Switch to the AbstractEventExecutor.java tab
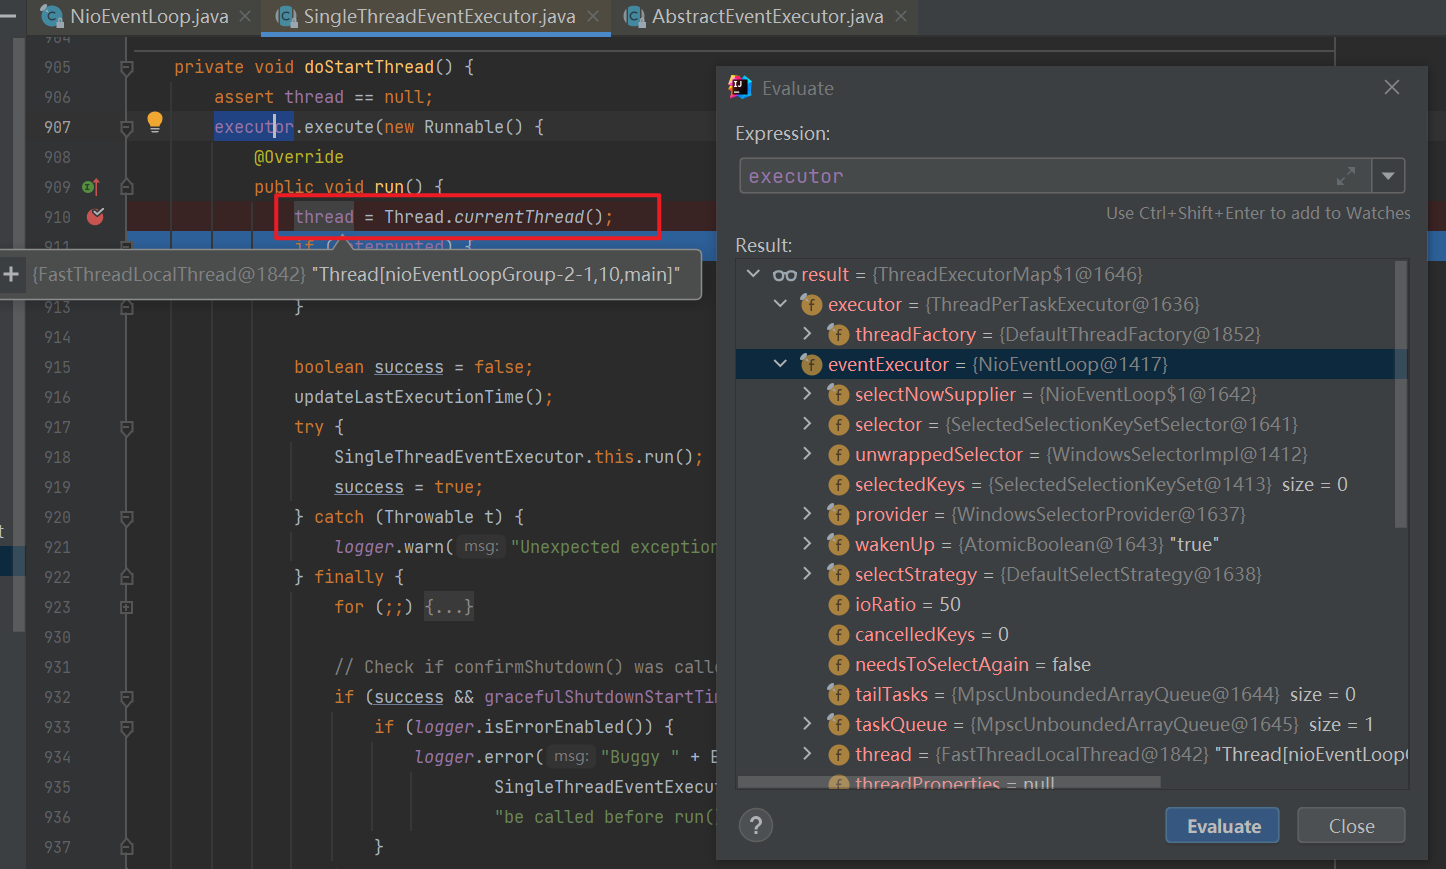 [766, 16]
